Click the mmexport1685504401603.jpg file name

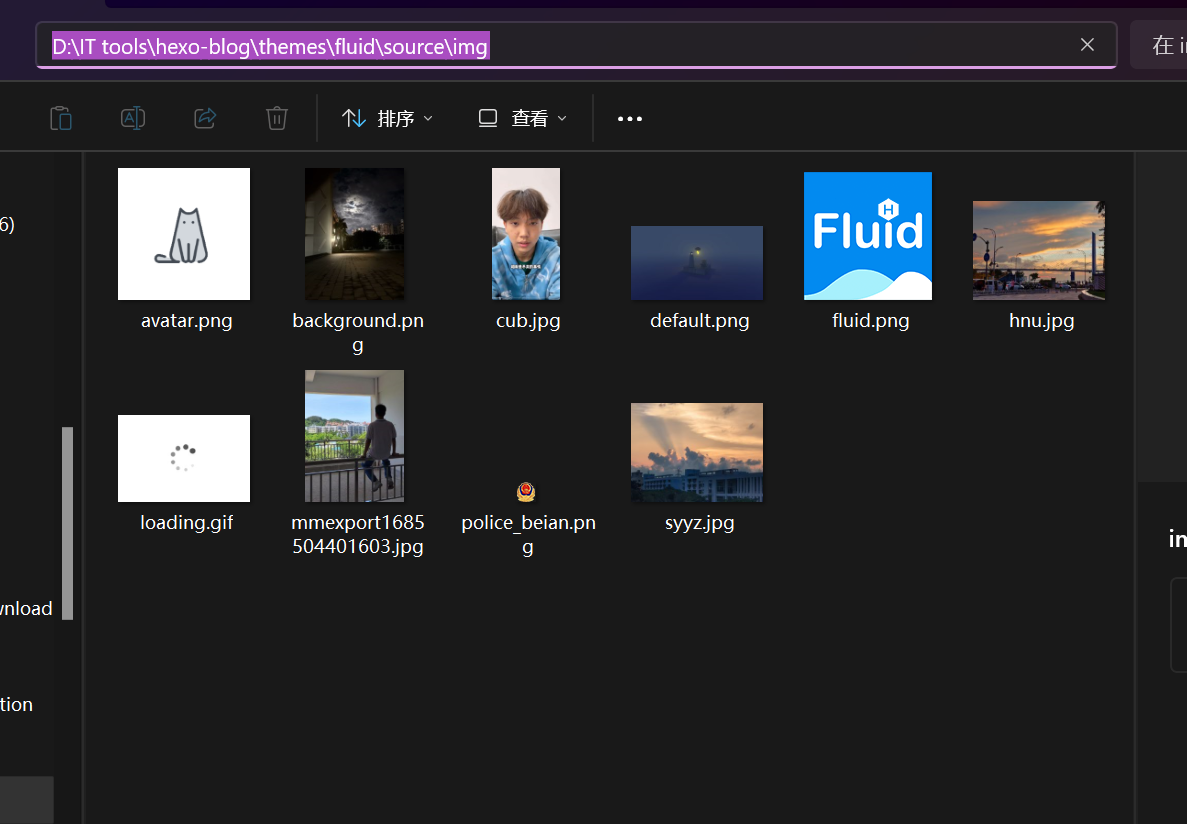pyautogui.click(x=358, y=534)
